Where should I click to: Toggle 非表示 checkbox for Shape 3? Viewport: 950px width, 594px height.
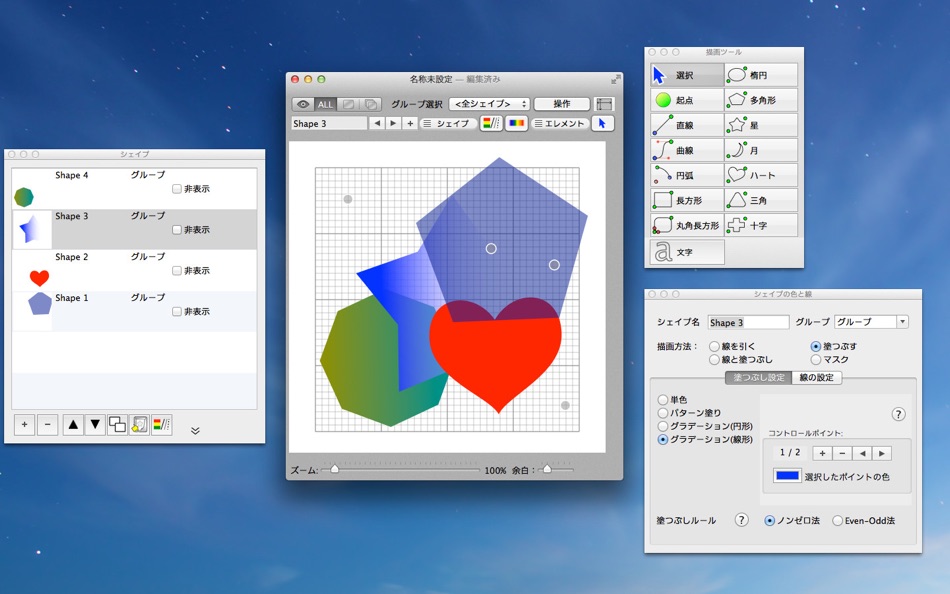177,230
